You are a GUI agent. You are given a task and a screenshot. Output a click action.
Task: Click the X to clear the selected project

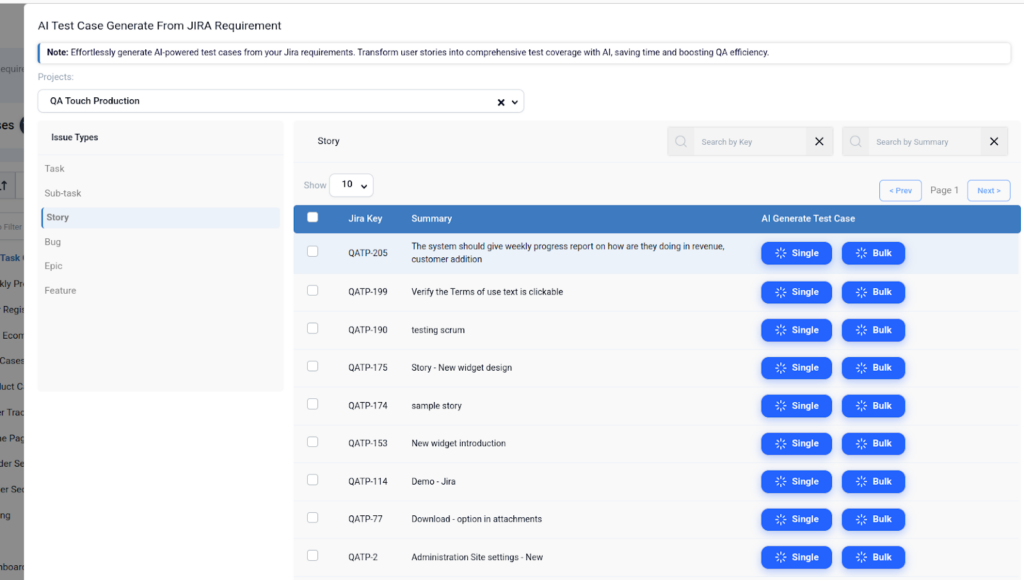pos(498,101)
